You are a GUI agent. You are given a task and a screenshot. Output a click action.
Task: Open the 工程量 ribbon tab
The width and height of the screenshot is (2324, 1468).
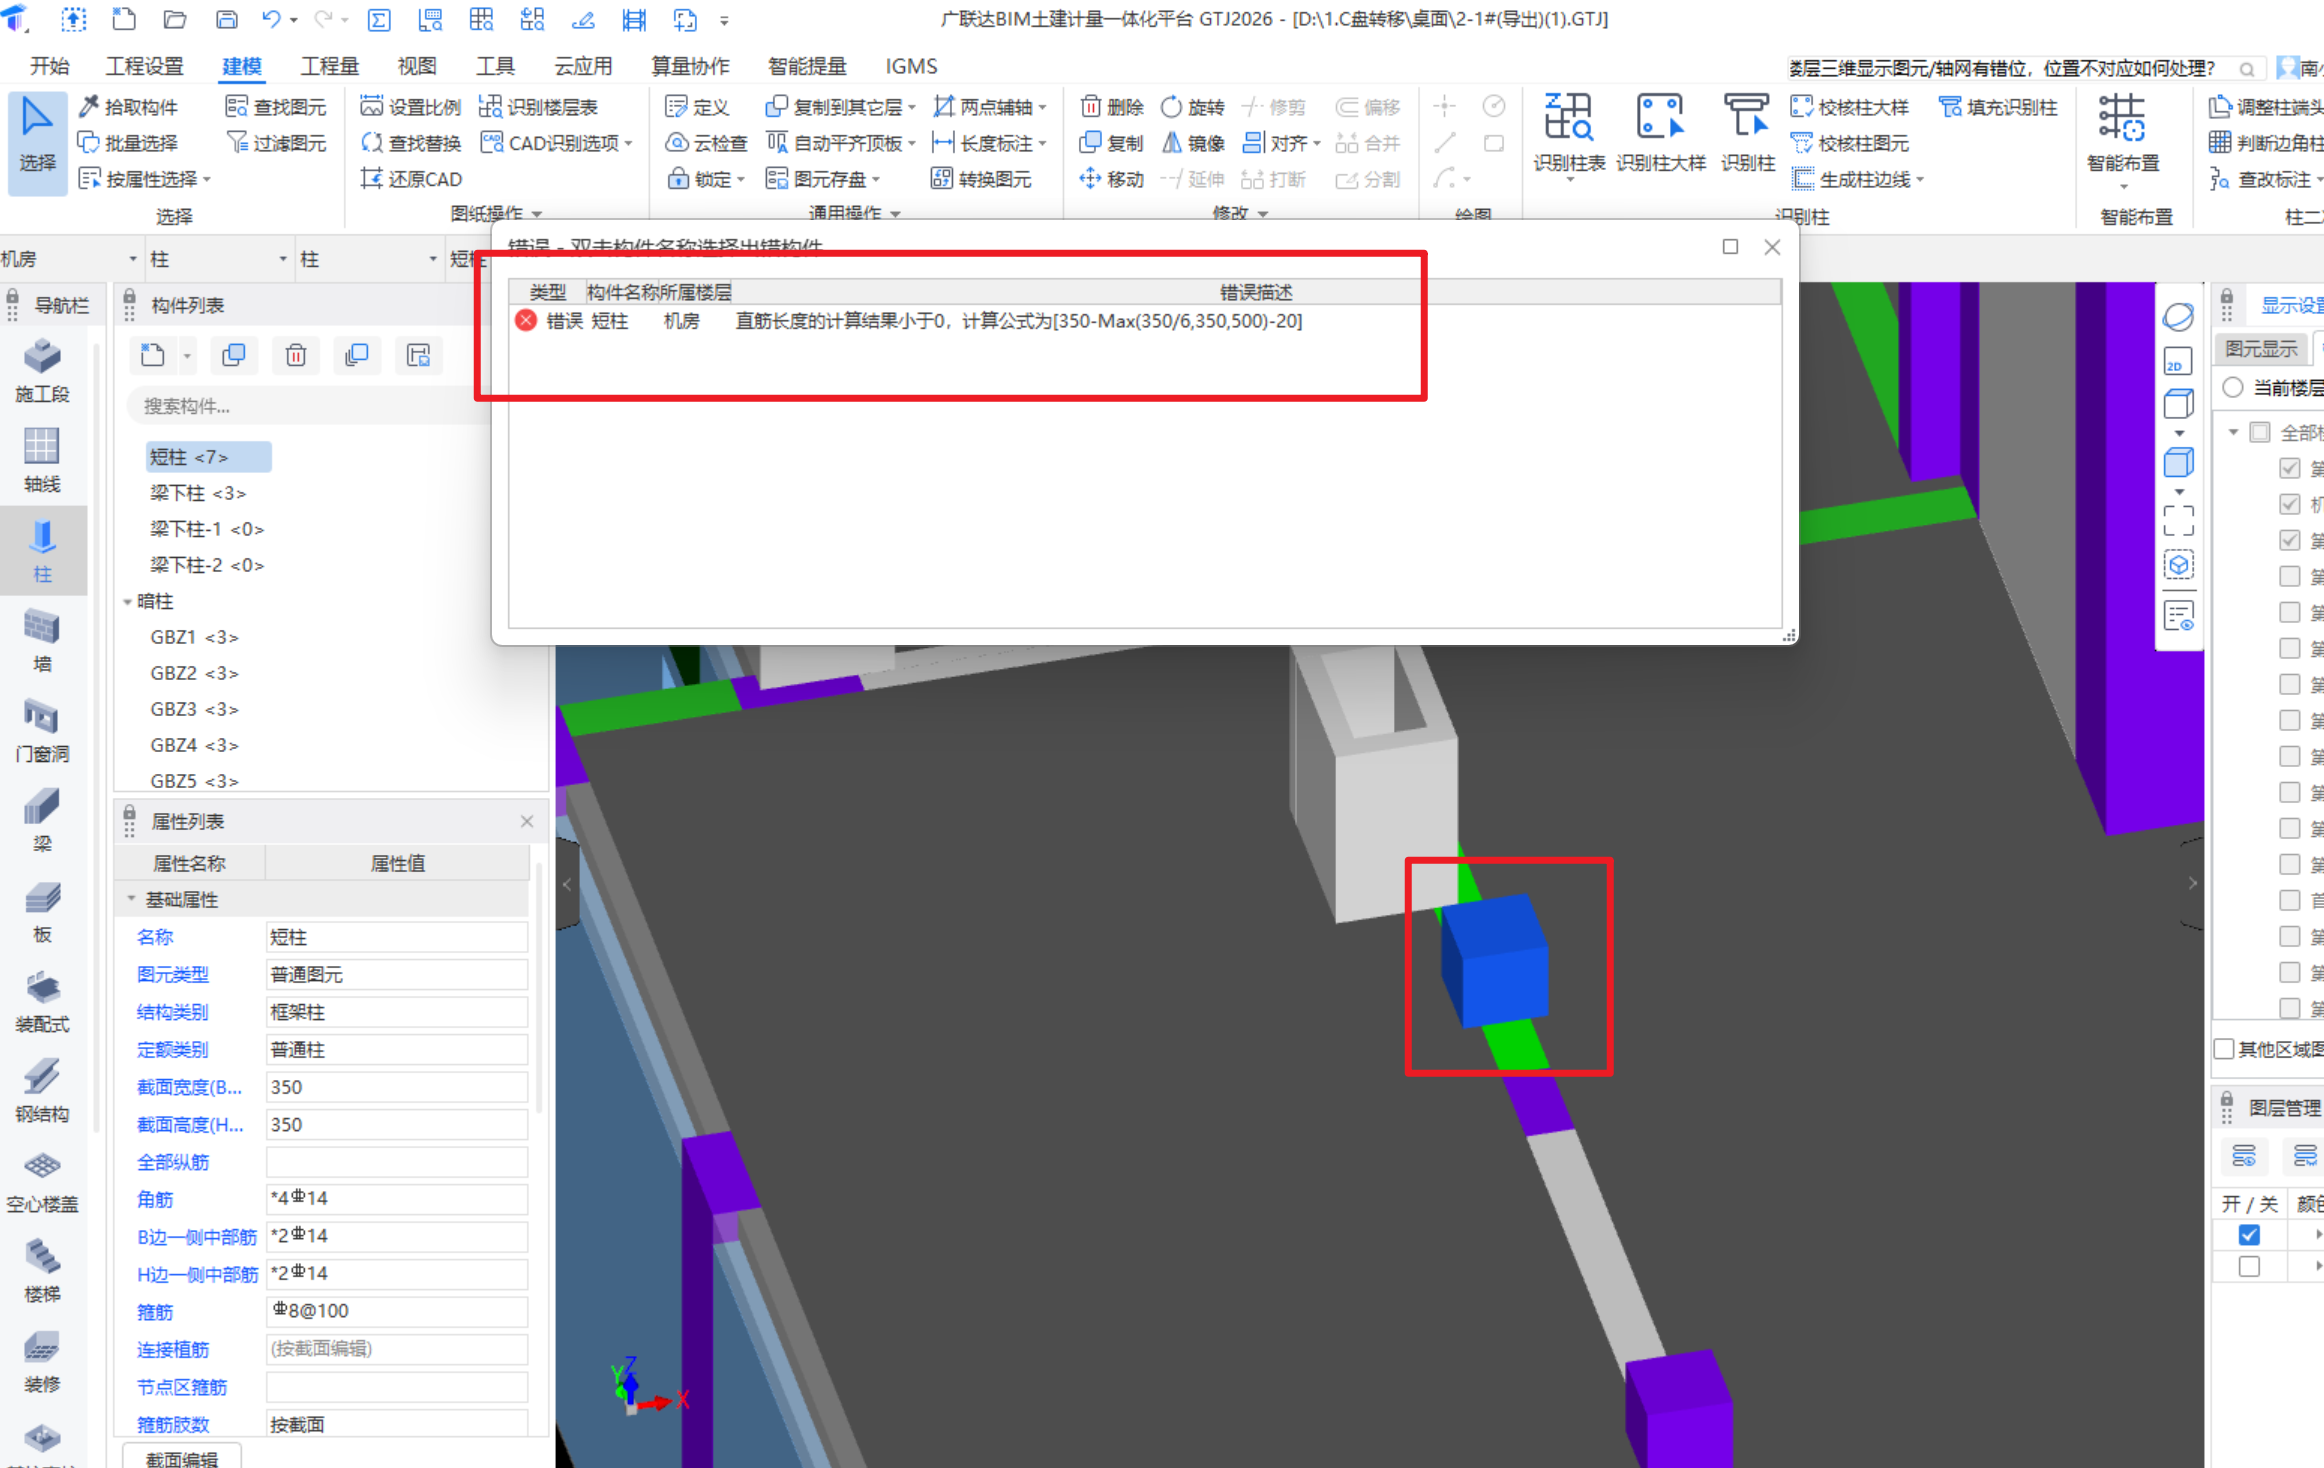pyautogui.click(x=329, y=66)
